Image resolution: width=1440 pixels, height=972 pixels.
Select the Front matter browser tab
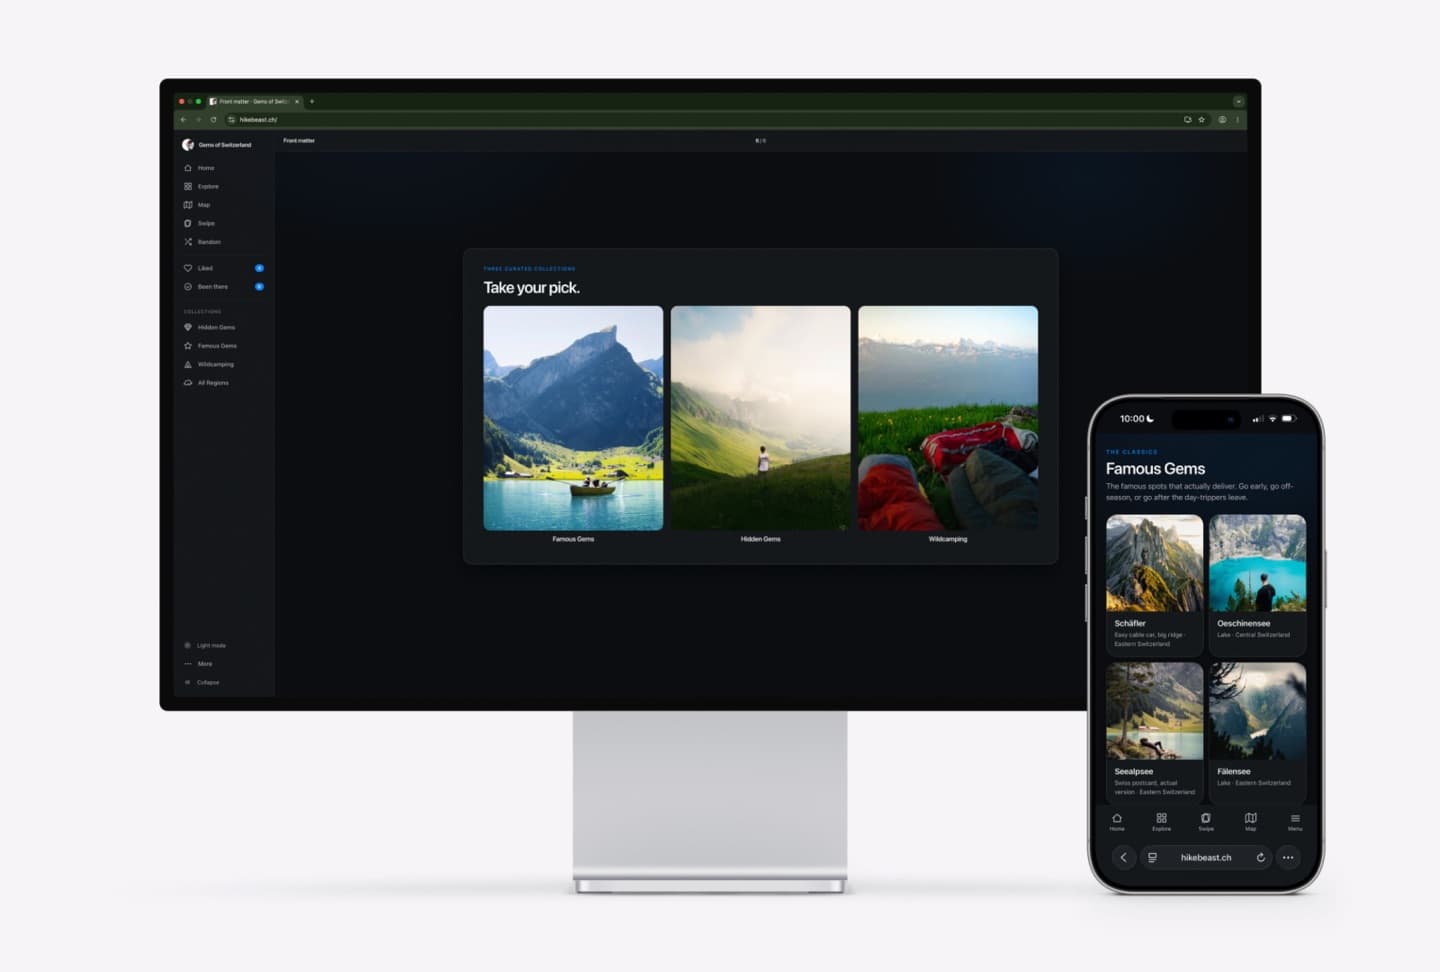point(254,101)
